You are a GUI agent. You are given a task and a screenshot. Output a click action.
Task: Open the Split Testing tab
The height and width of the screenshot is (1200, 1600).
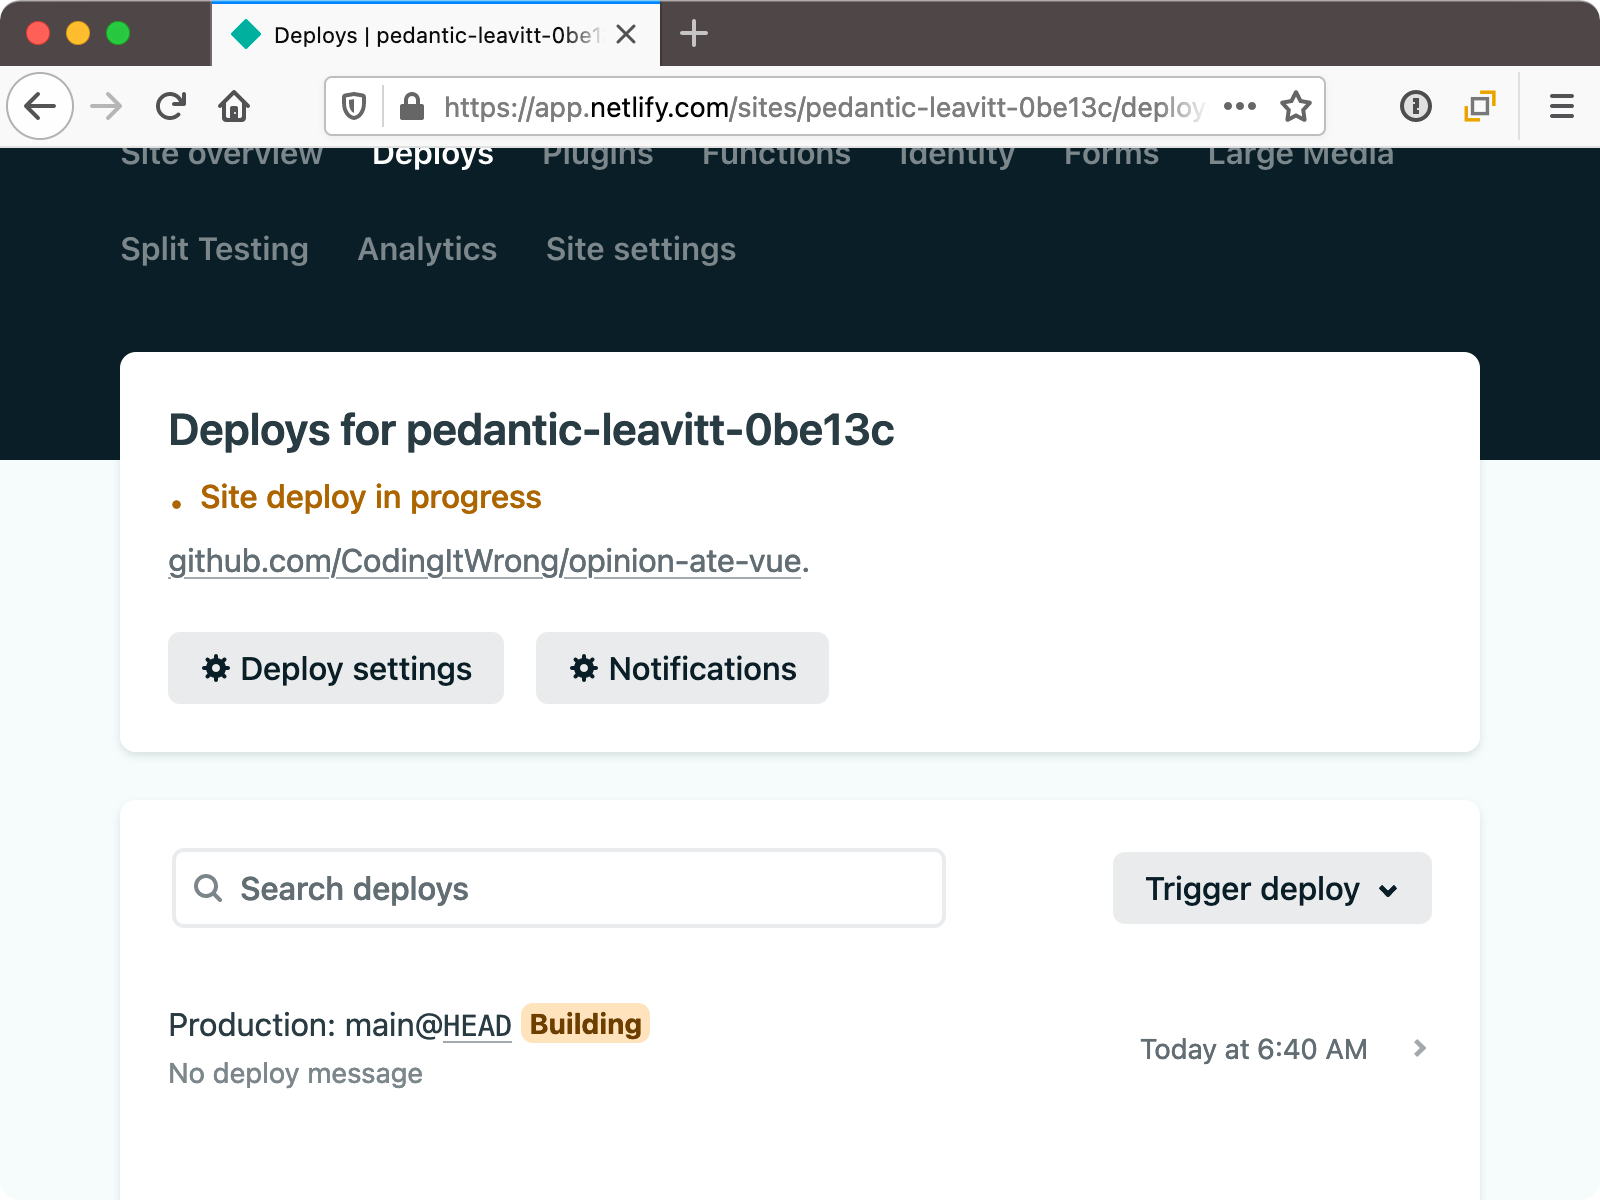(x=215, y=249)
